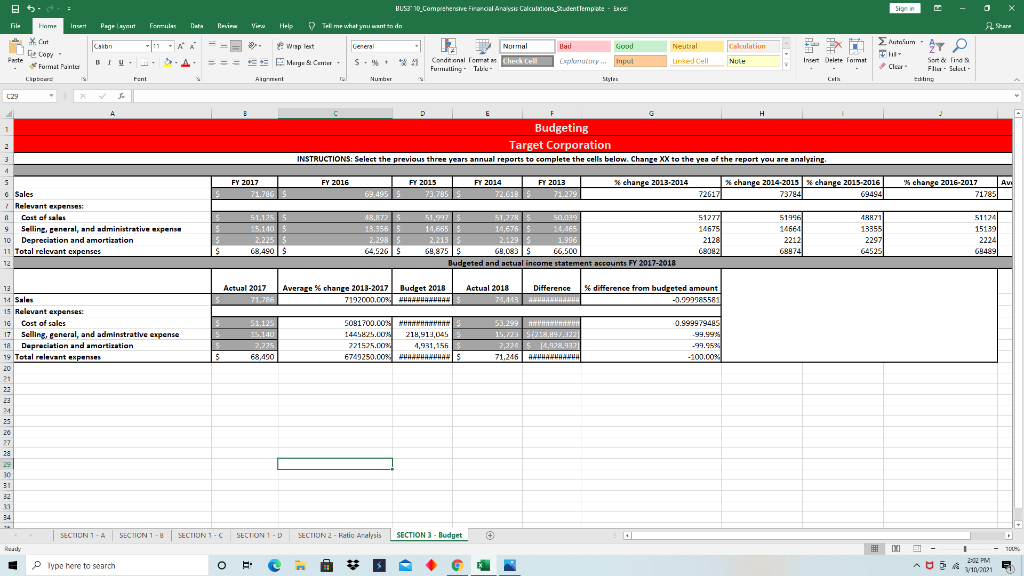
Task: Click the Sign in button
Action: [903, 7]
